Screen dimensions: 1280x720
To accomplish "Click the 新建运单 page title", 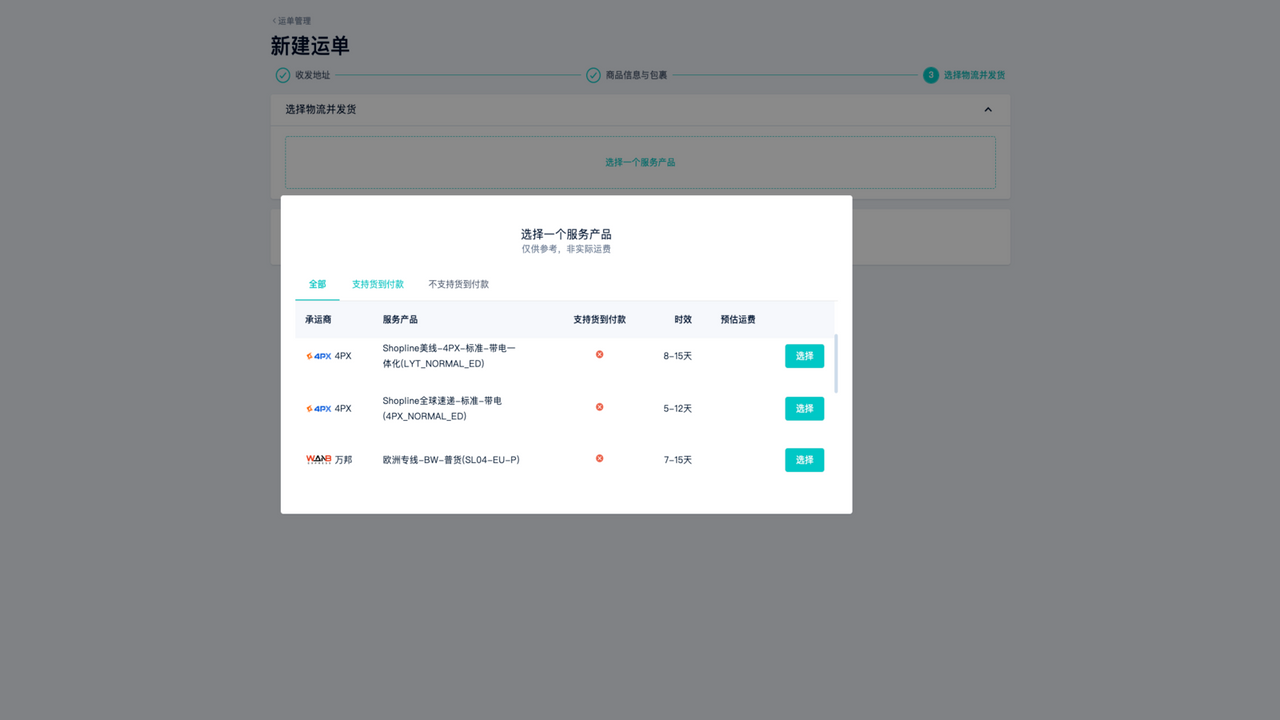I will click(x=310, y=46).
